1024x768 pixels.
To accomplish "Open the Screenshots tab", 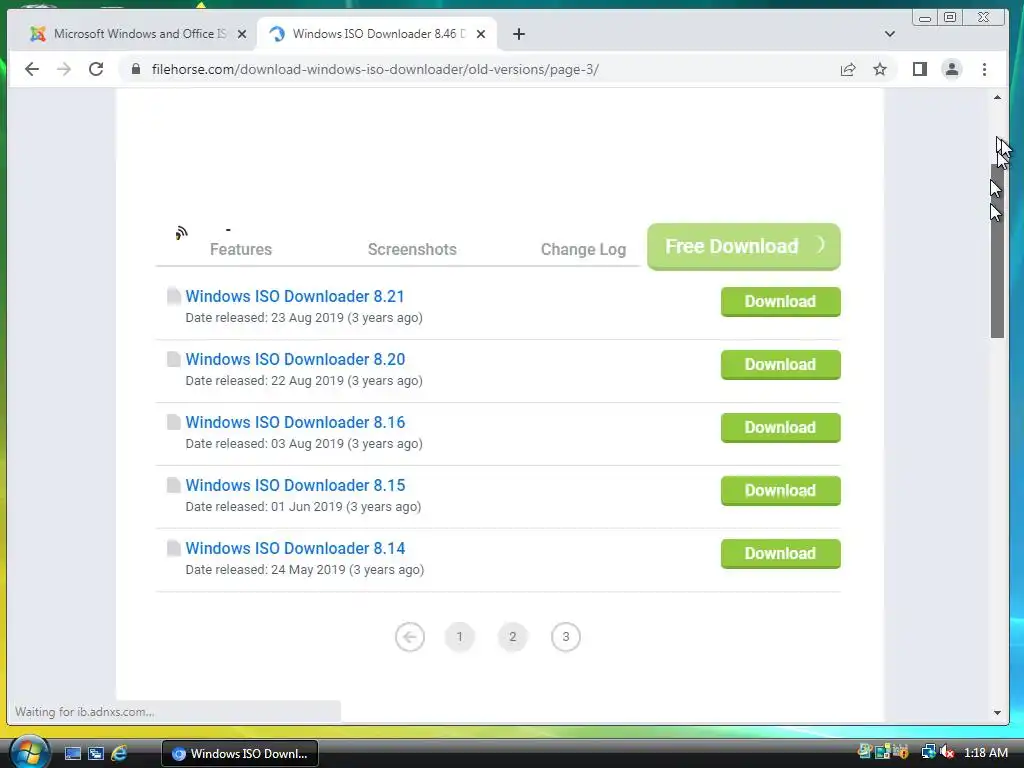I will coord(412,249).
